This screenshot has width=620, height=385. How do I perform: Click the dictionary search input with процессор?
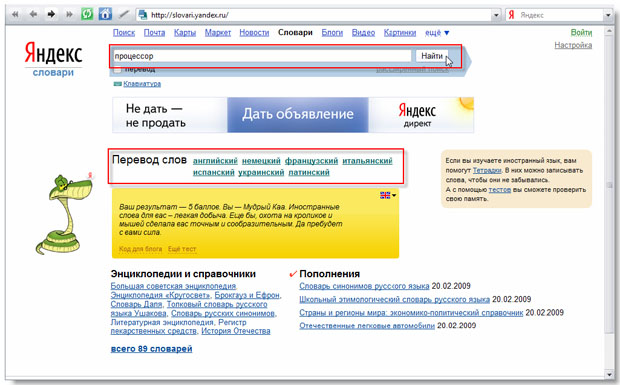[262, 56]
